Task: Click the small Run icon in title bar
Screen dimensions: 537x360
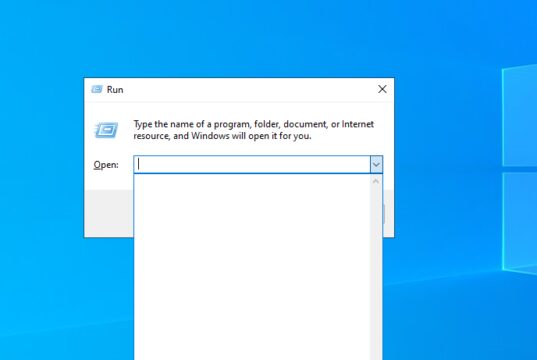Action: pyautogui.click(x=97, y=89)
